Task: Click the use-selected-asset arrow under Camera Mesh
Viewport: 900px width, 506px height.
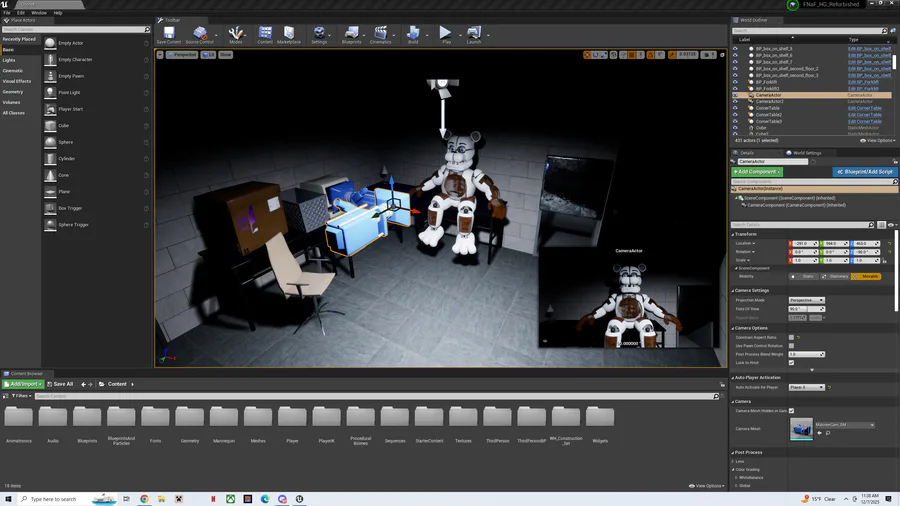Action: (819, 433)
